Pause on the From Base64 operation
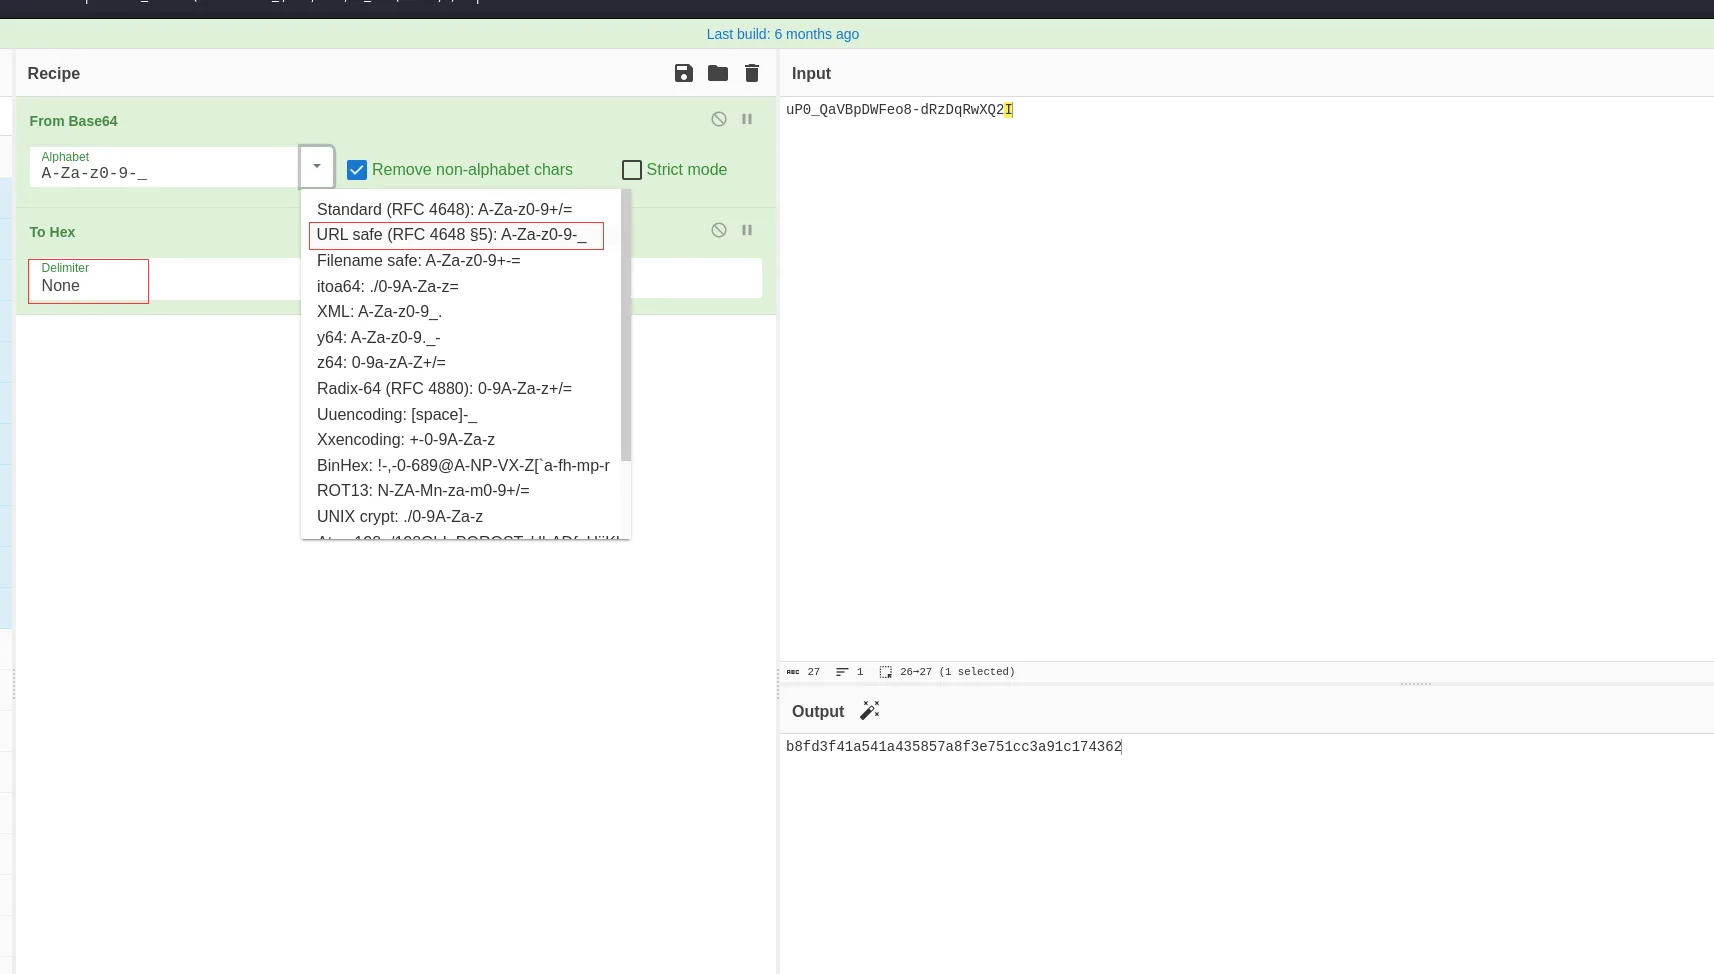Image resolution: width=1714 pixels, height=974 pixels. pyautogui.click(x=747, y=119)
